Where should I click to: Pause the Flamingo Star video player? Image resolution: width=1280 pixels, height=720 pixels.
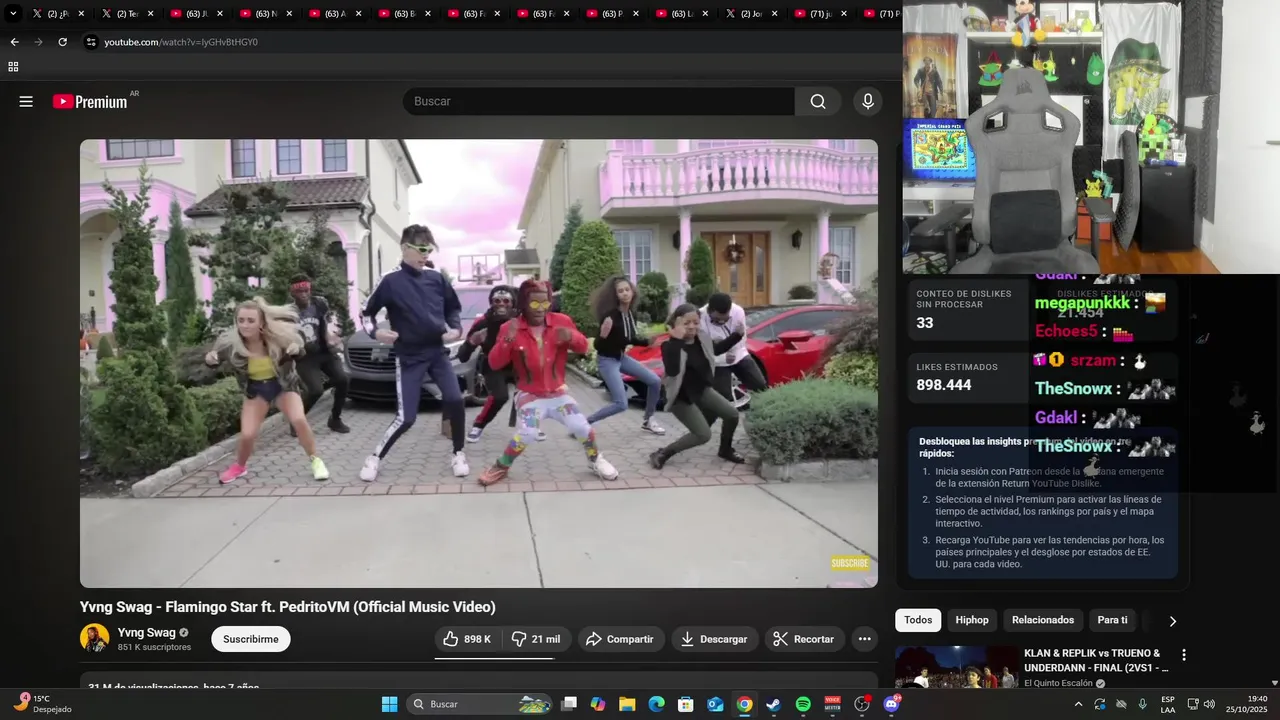(x=479, y=363)
